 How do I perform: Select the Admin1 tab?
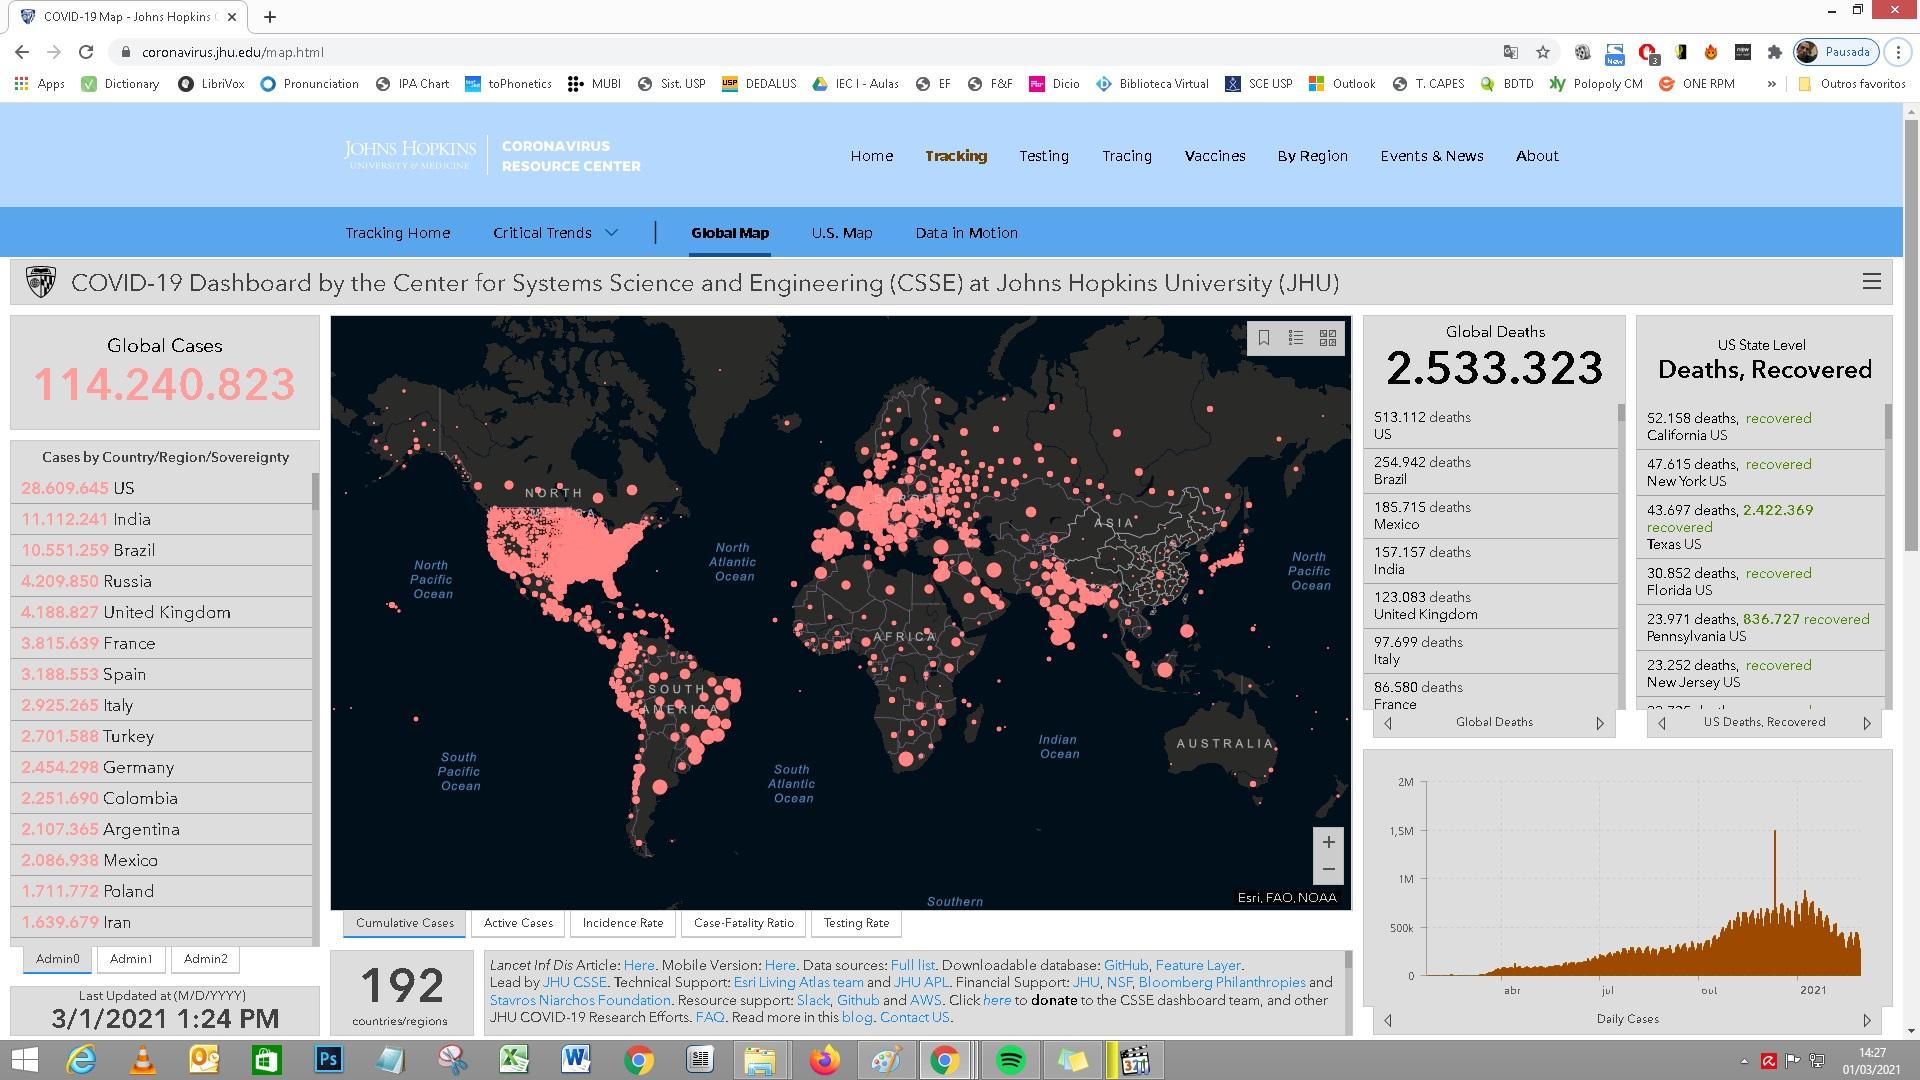click(131, 959)
